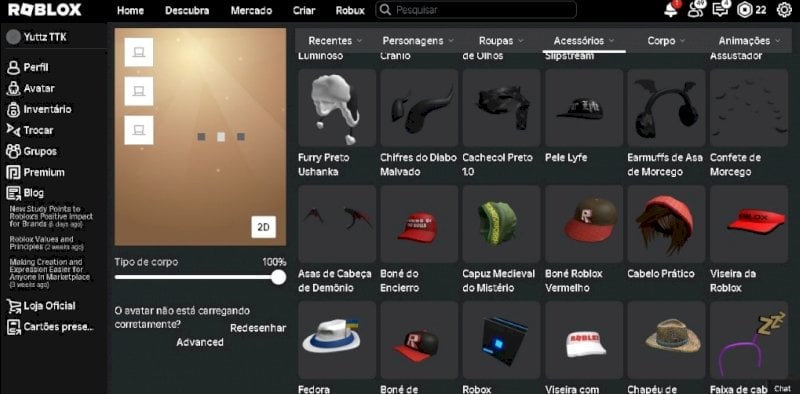Viewport: 800px width, 394px height.
Task: Select the Boné do Encierro item
Action: [419, 224]
